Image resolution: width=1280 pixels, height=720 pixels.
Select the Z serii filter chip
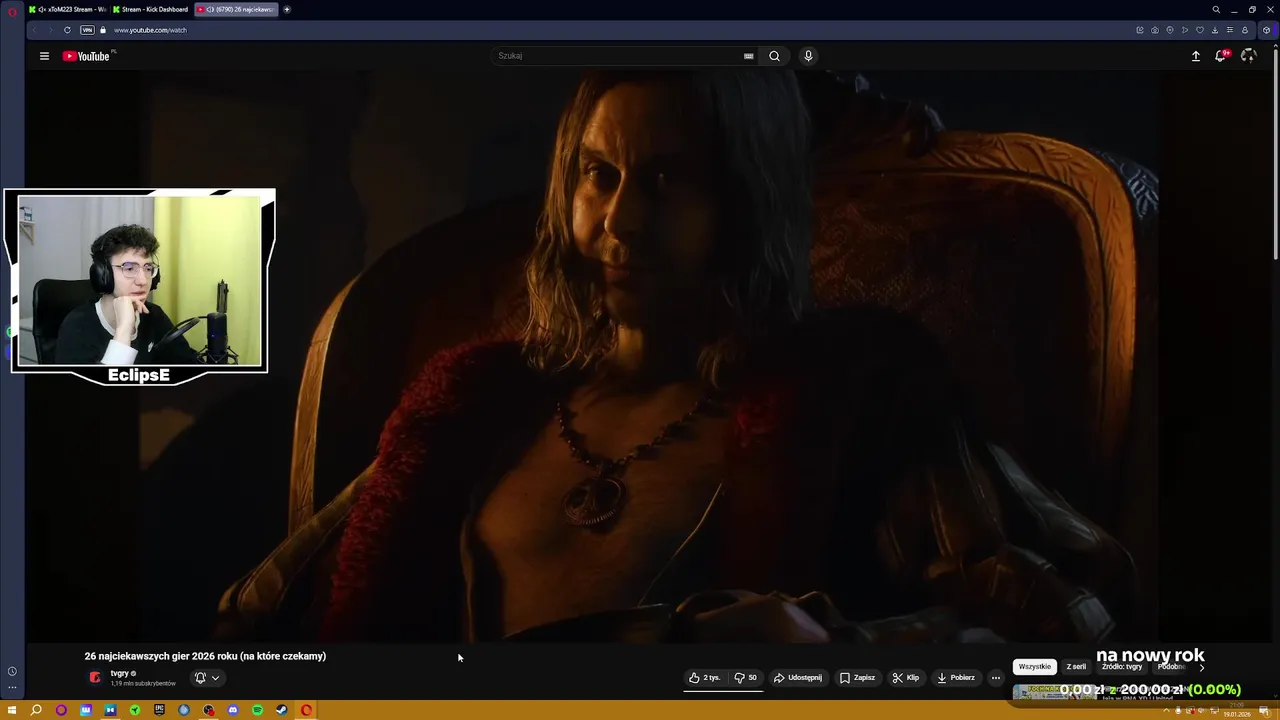(1076, 666)
